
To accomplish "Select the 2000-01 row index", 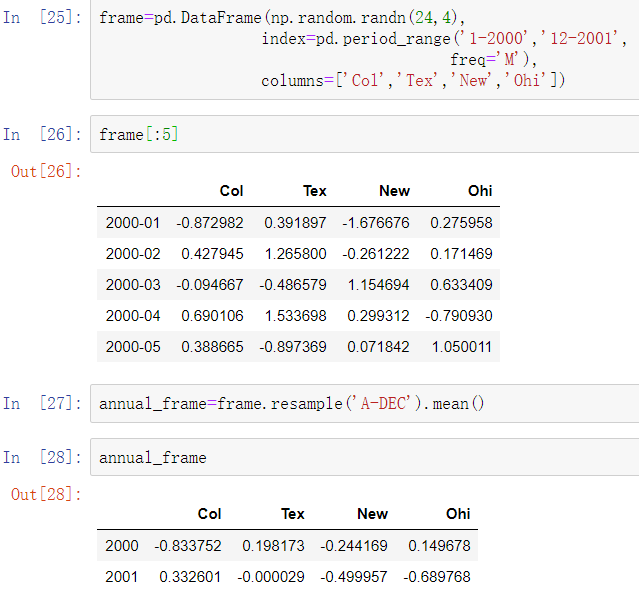I will point(133,223).
